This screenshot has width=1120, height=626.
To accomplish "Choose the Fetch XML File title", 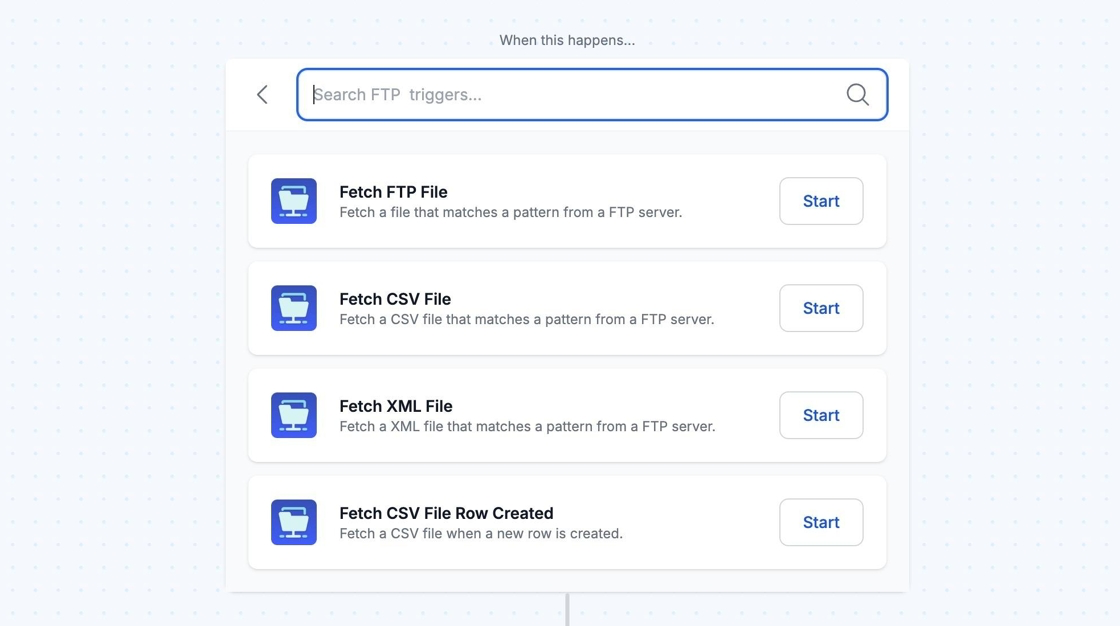I will coord(396,406).
